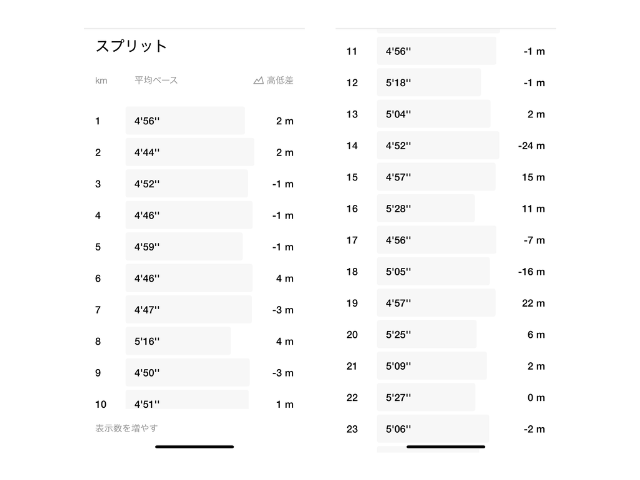Click the km column header

pyautogui.click(x=101, y=80)
